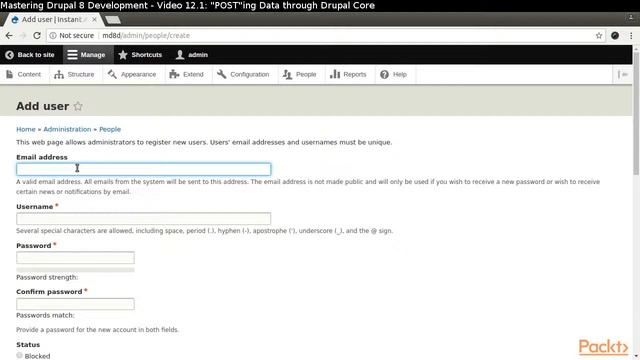Focus the Username field
Image resolution: width=640 pixels, height=360 pixels.
pos(144,219)
